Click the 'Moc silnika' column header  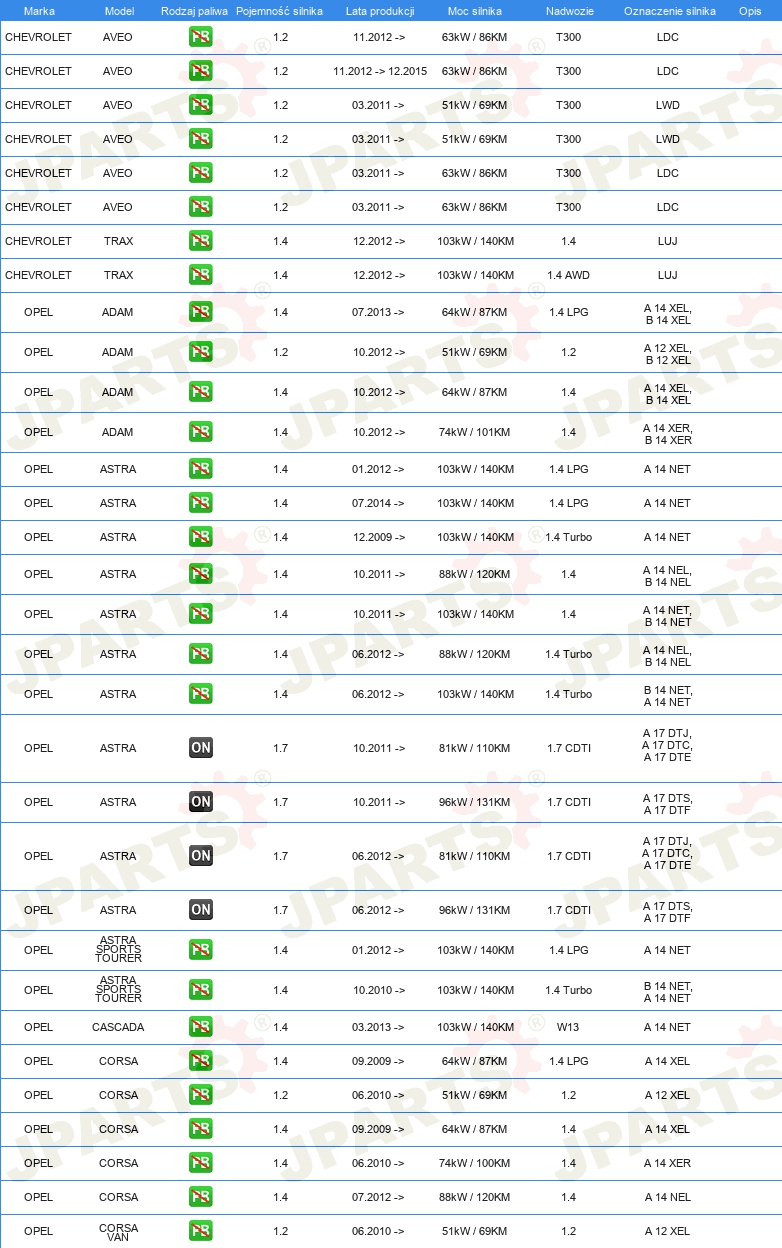[x=475, y=11]
